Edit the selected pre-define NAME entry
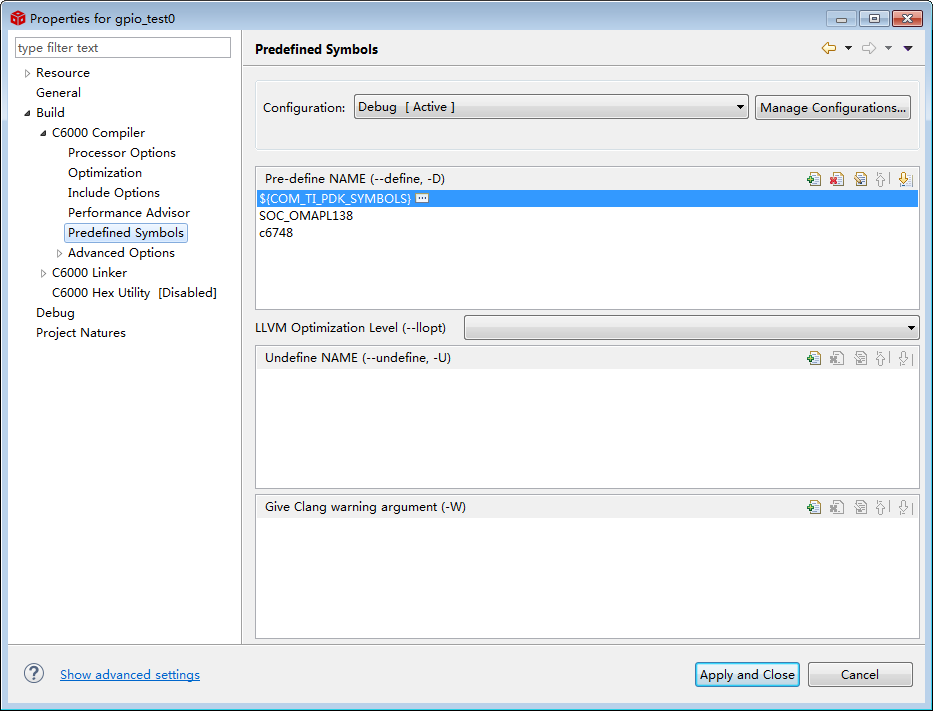 (x=860, y=179)
